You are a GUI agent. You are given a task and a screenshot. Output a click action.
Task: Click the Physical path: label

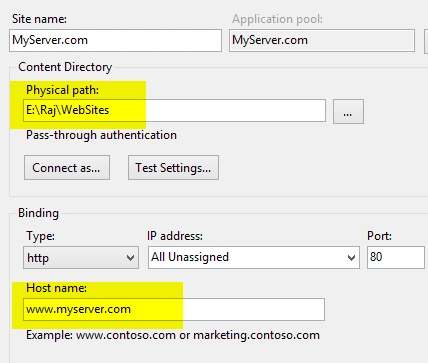[x=62, y=90]
